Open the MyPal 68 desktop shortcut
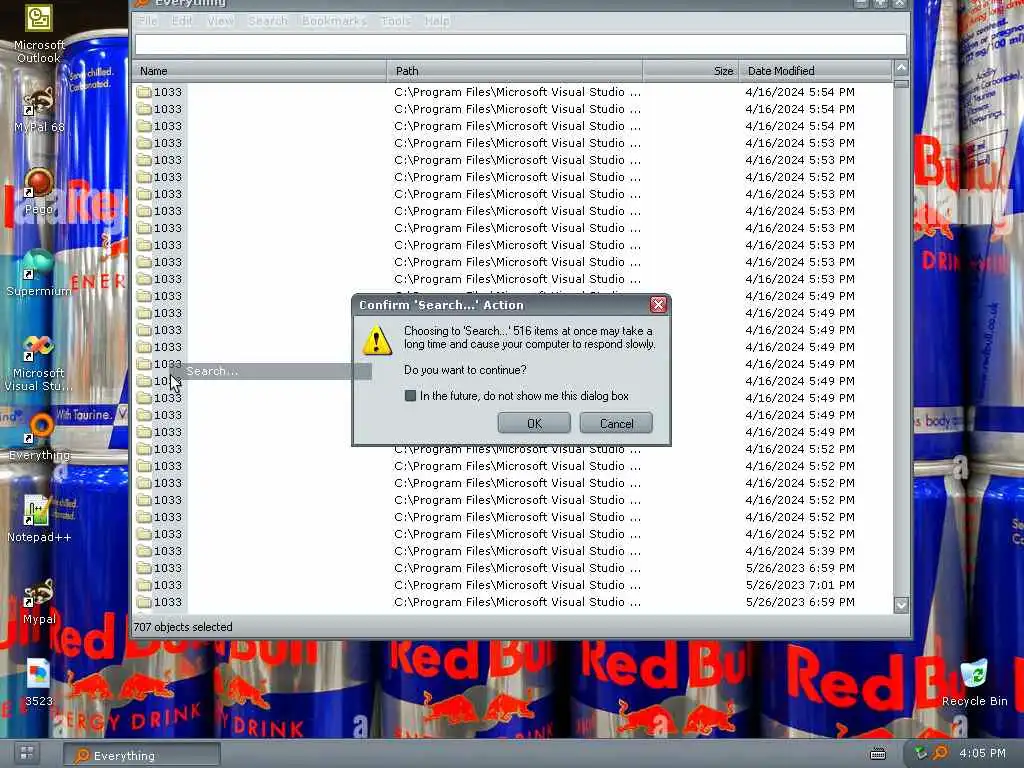Screen dimensions: 1024x768 (39, 109)
